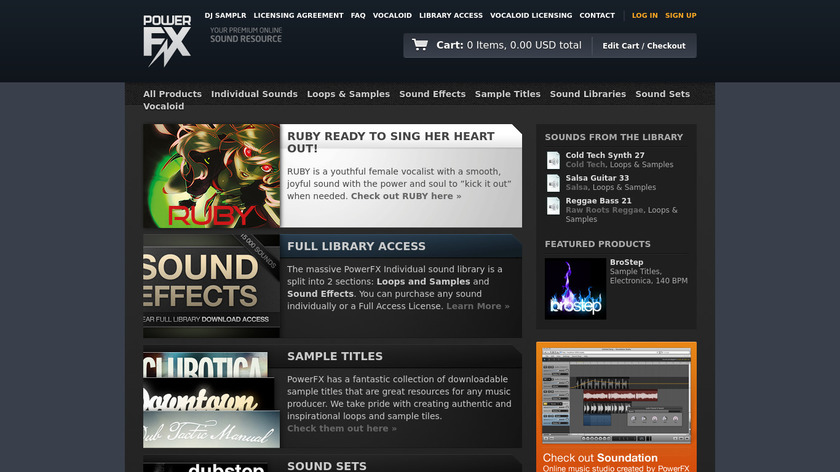Open the BroStep product title link
840x472 pixels.
coord(626,262)
